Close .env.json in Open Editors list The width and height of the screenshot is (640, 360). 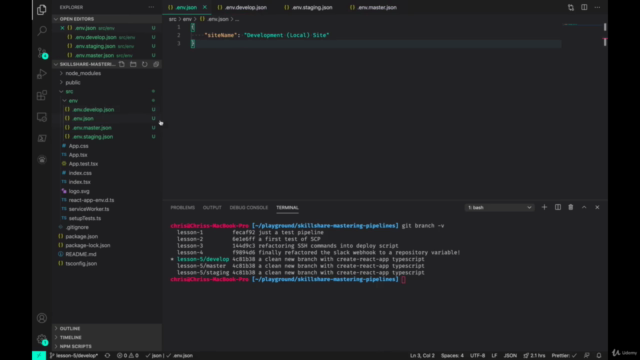[x=62, y=28]
